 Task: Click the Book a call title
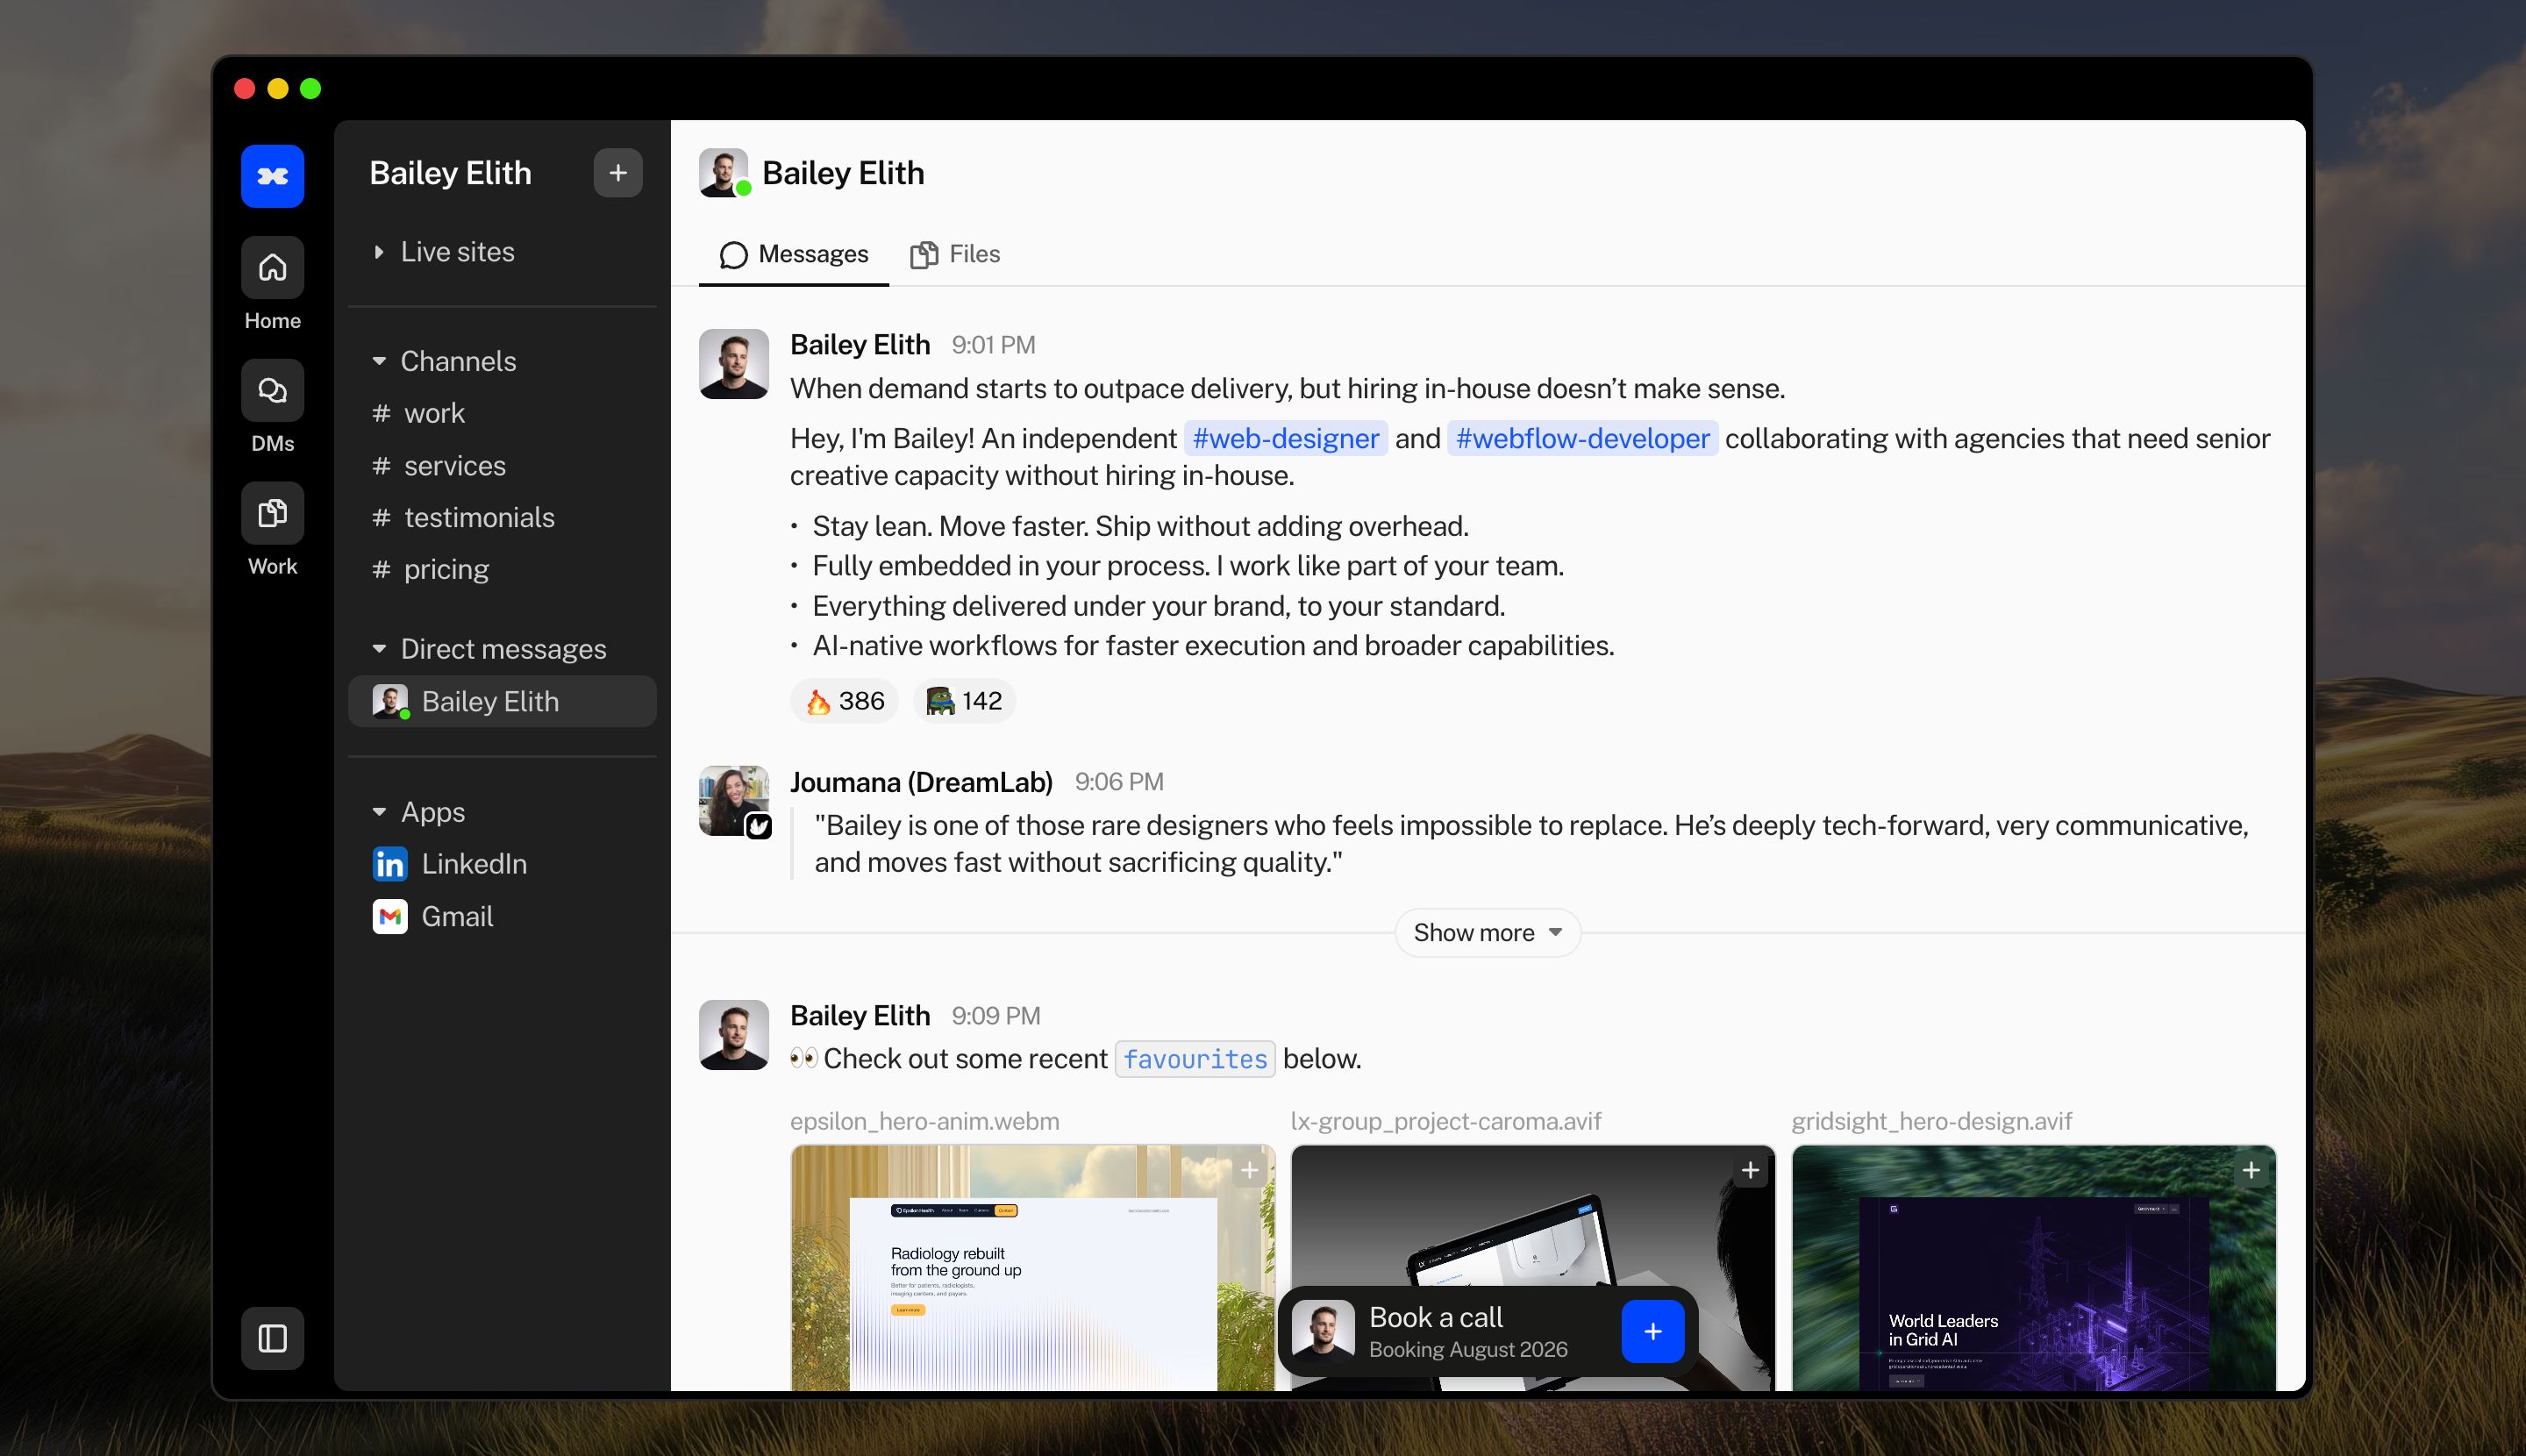[1436, 1317]
